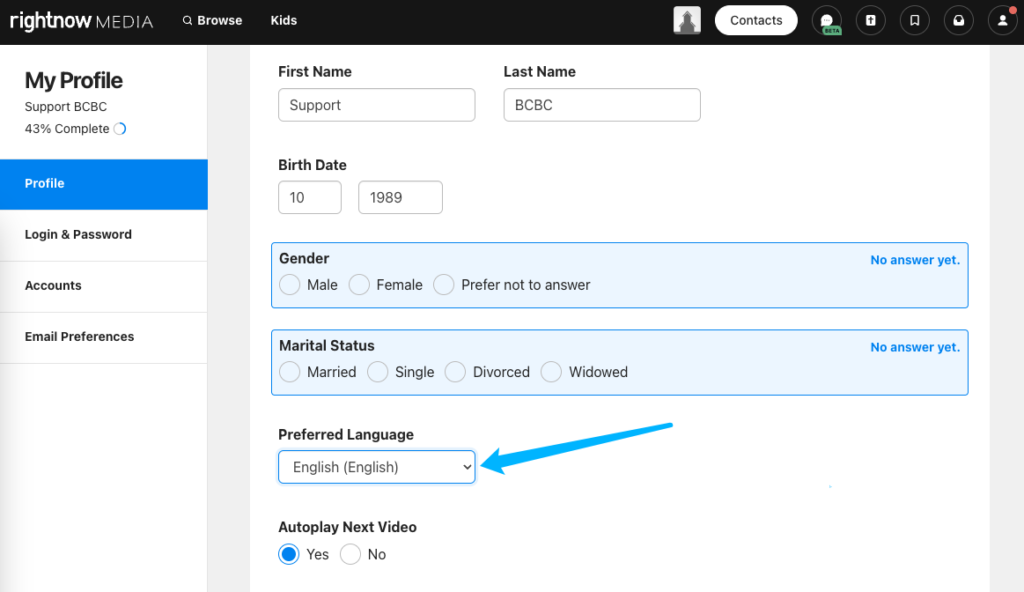Click the Browse search icon
Screen dimensions: 1024x592
(187, 20)
